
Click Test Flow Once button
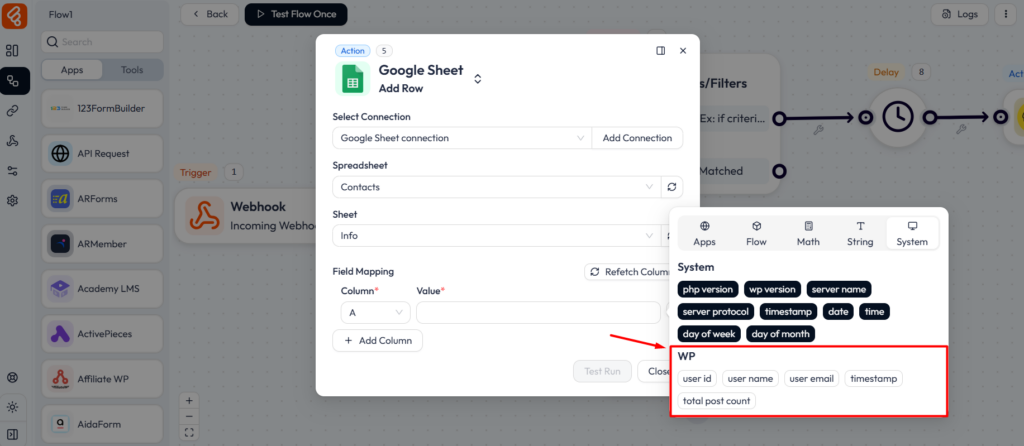[296, 14]
